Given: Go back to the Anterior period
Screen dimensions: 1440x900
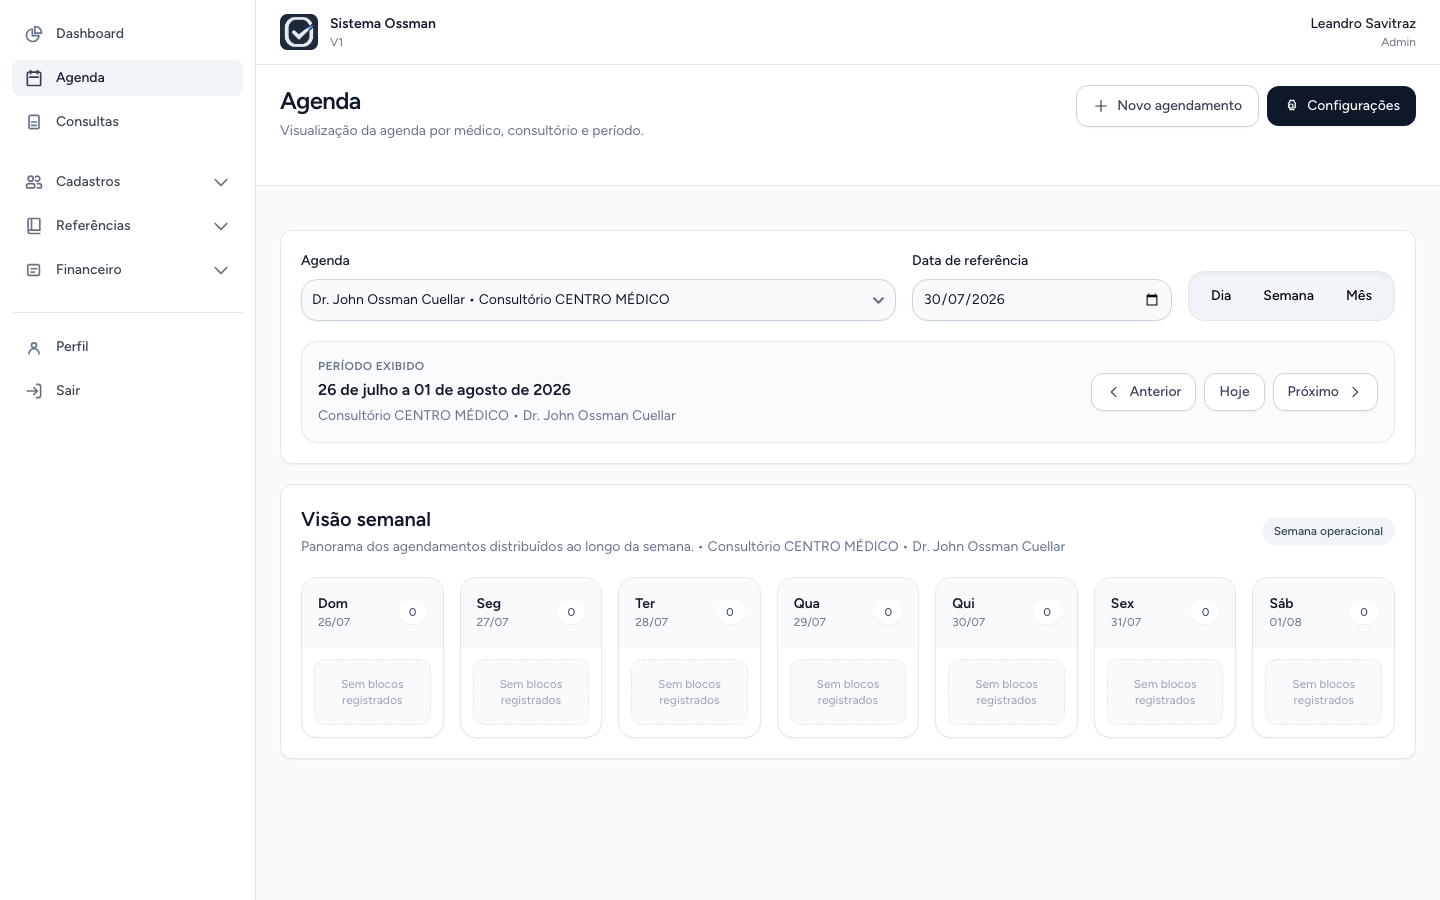Looking at the screenshot, I should pyautogui.click(x=1143, y=392).
